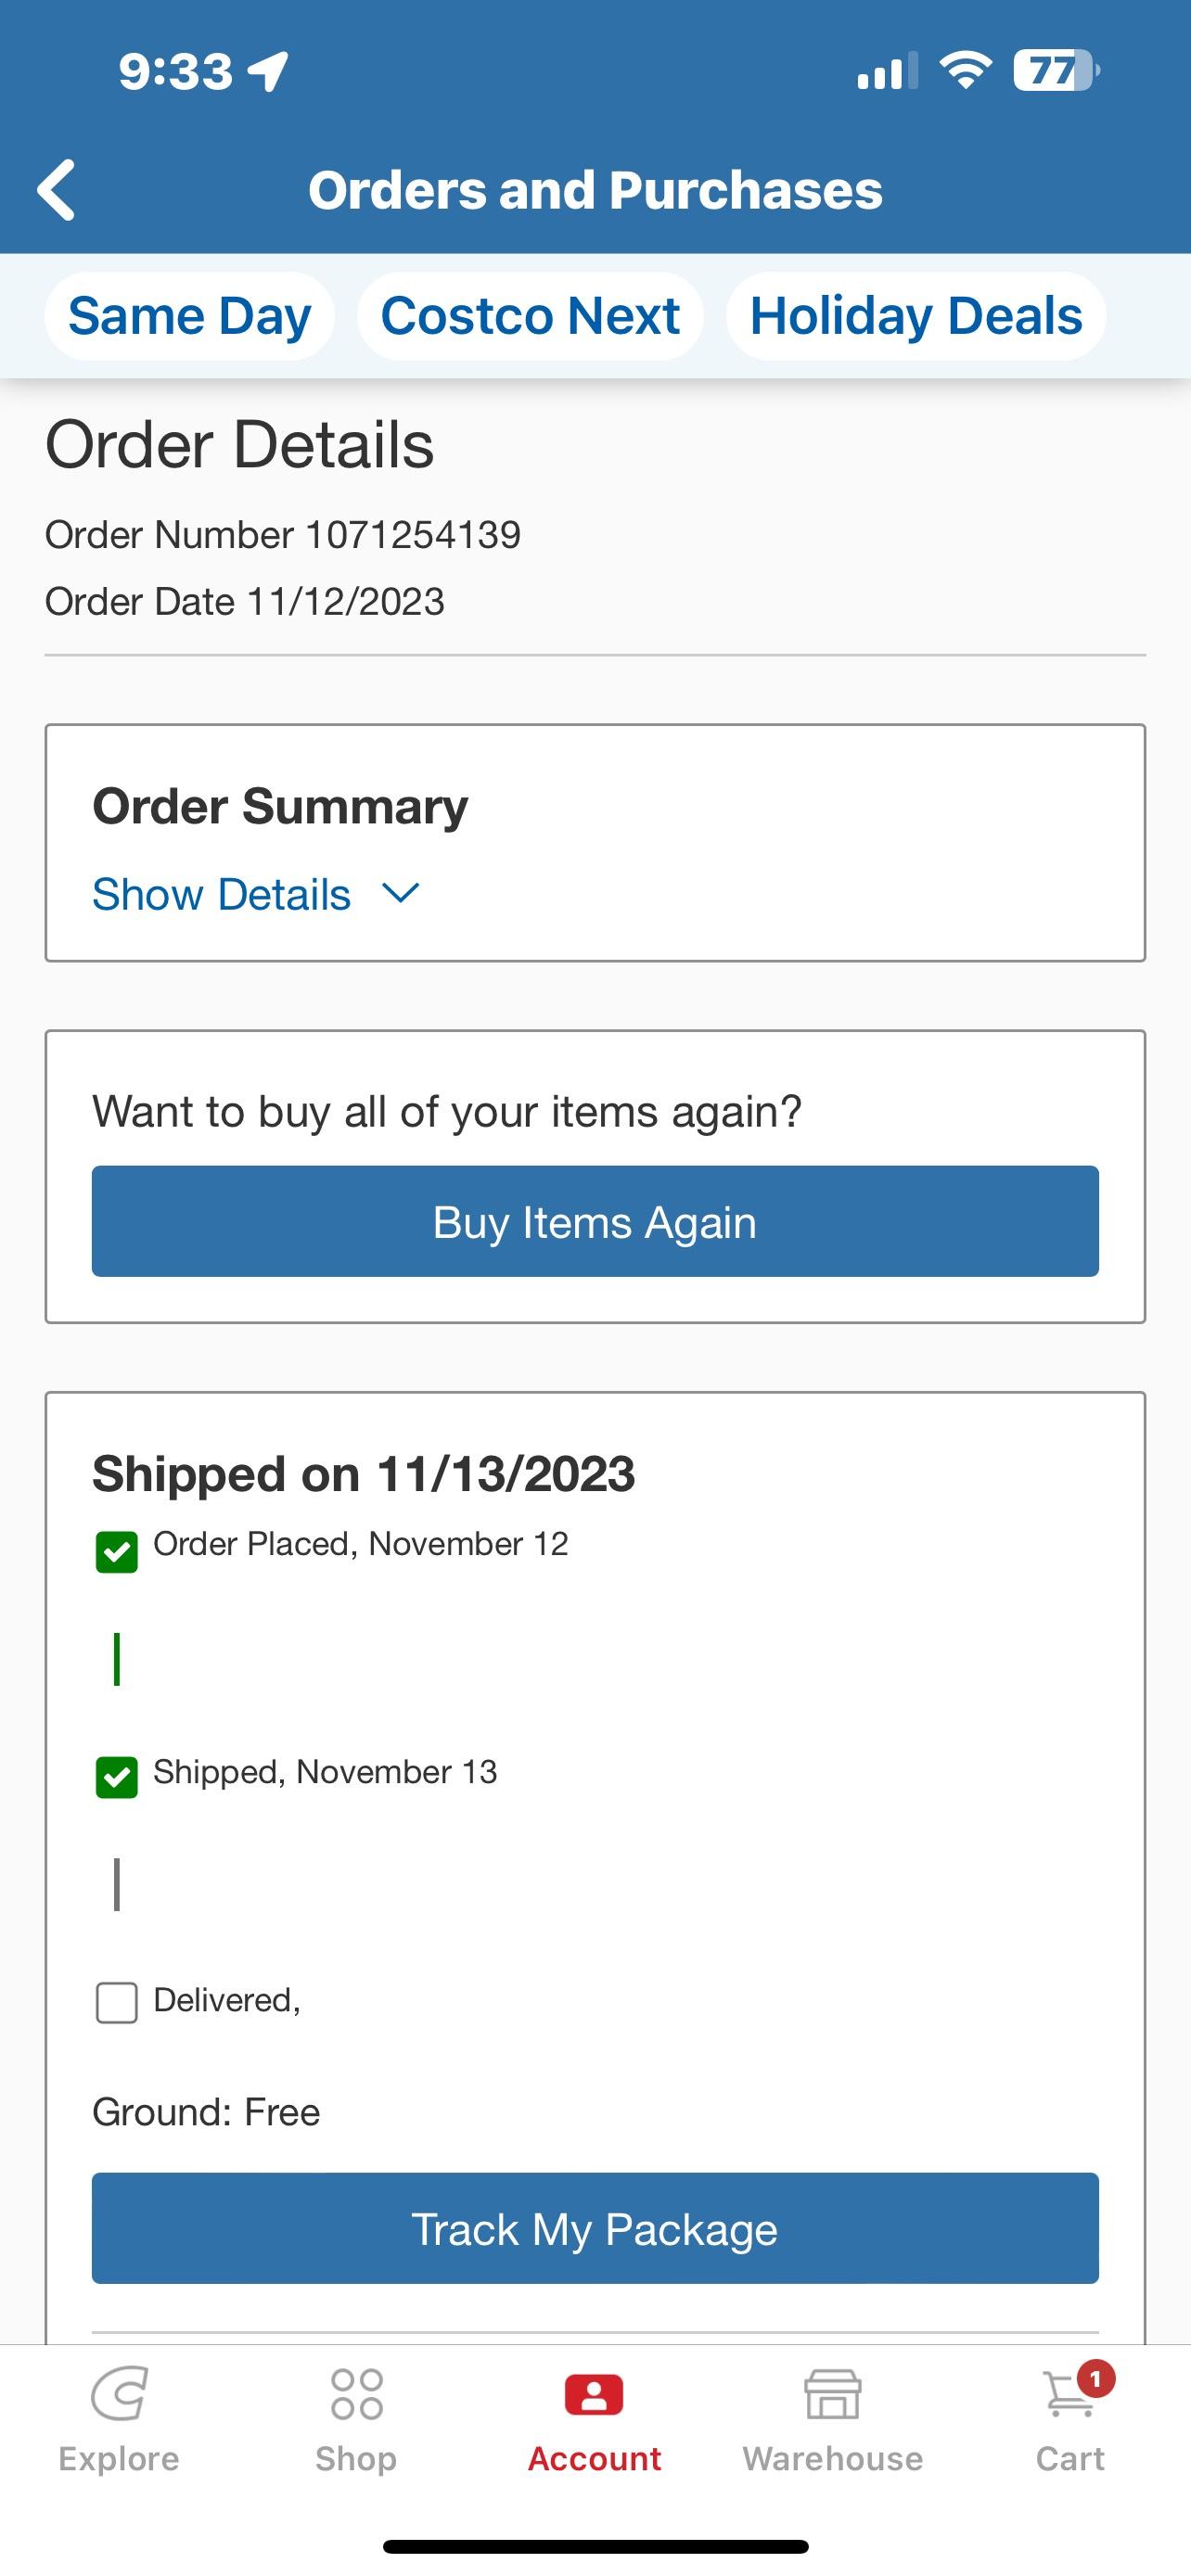Open the Warehouse store icon

click(832, 2394)
